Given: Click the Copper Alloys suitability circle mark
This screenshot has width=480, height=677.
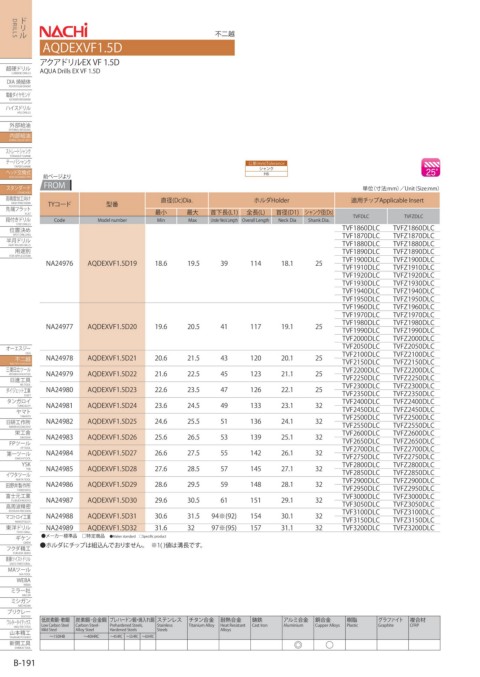Looking at the screenshot, I should pyautogui.click(x=329, y=645).
